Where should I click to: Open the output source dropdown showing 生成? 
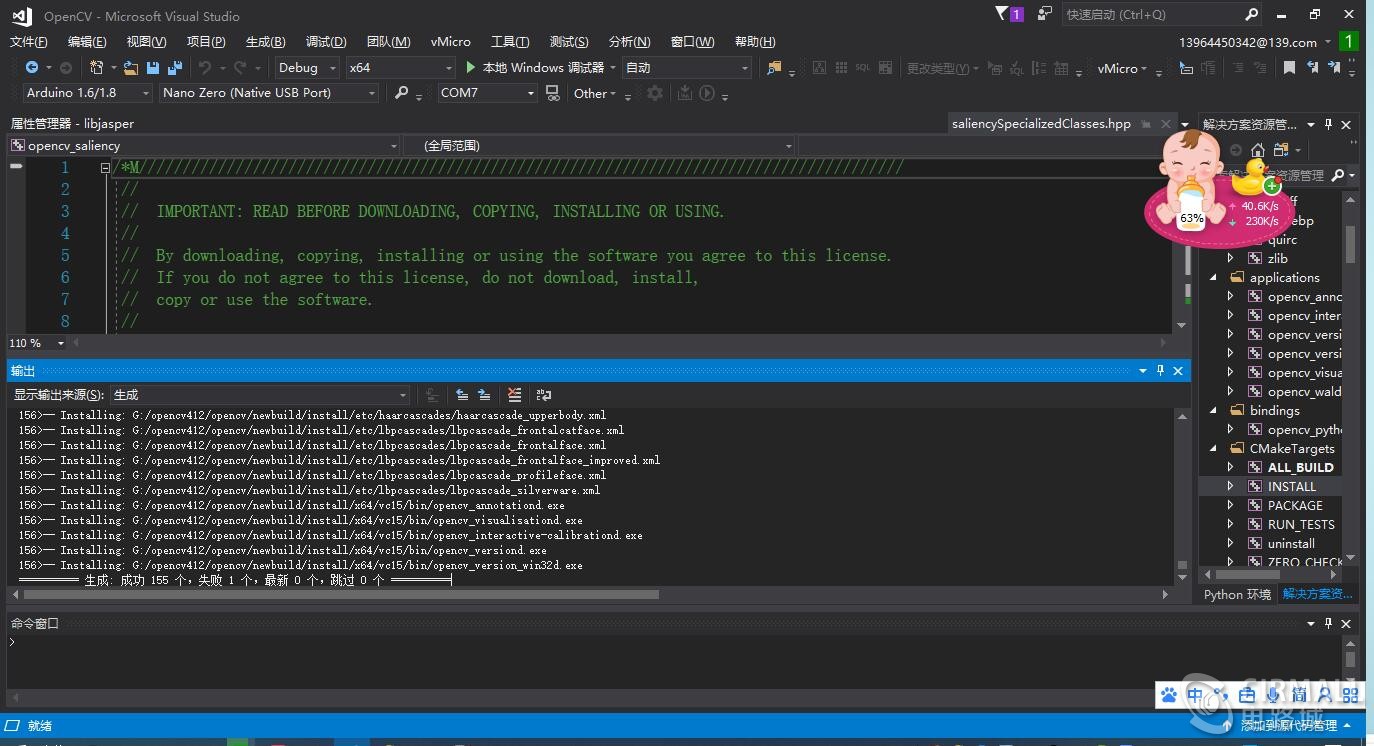pos(260,395)
